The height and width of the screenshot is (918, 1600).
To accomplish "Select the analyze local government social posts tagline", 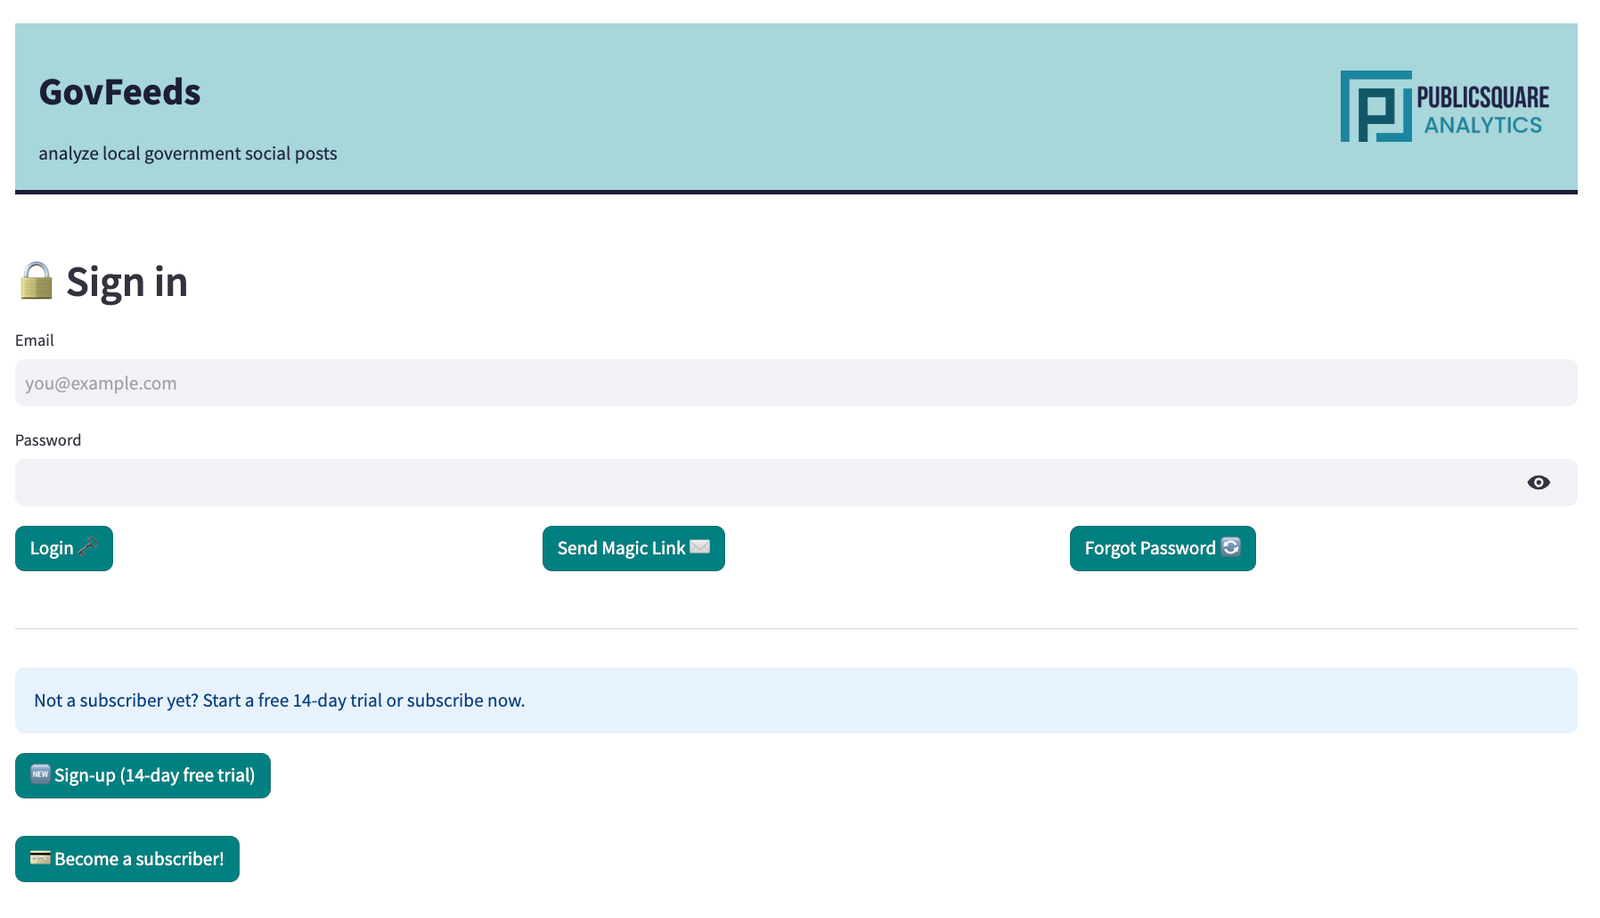I will pos(187,153).
